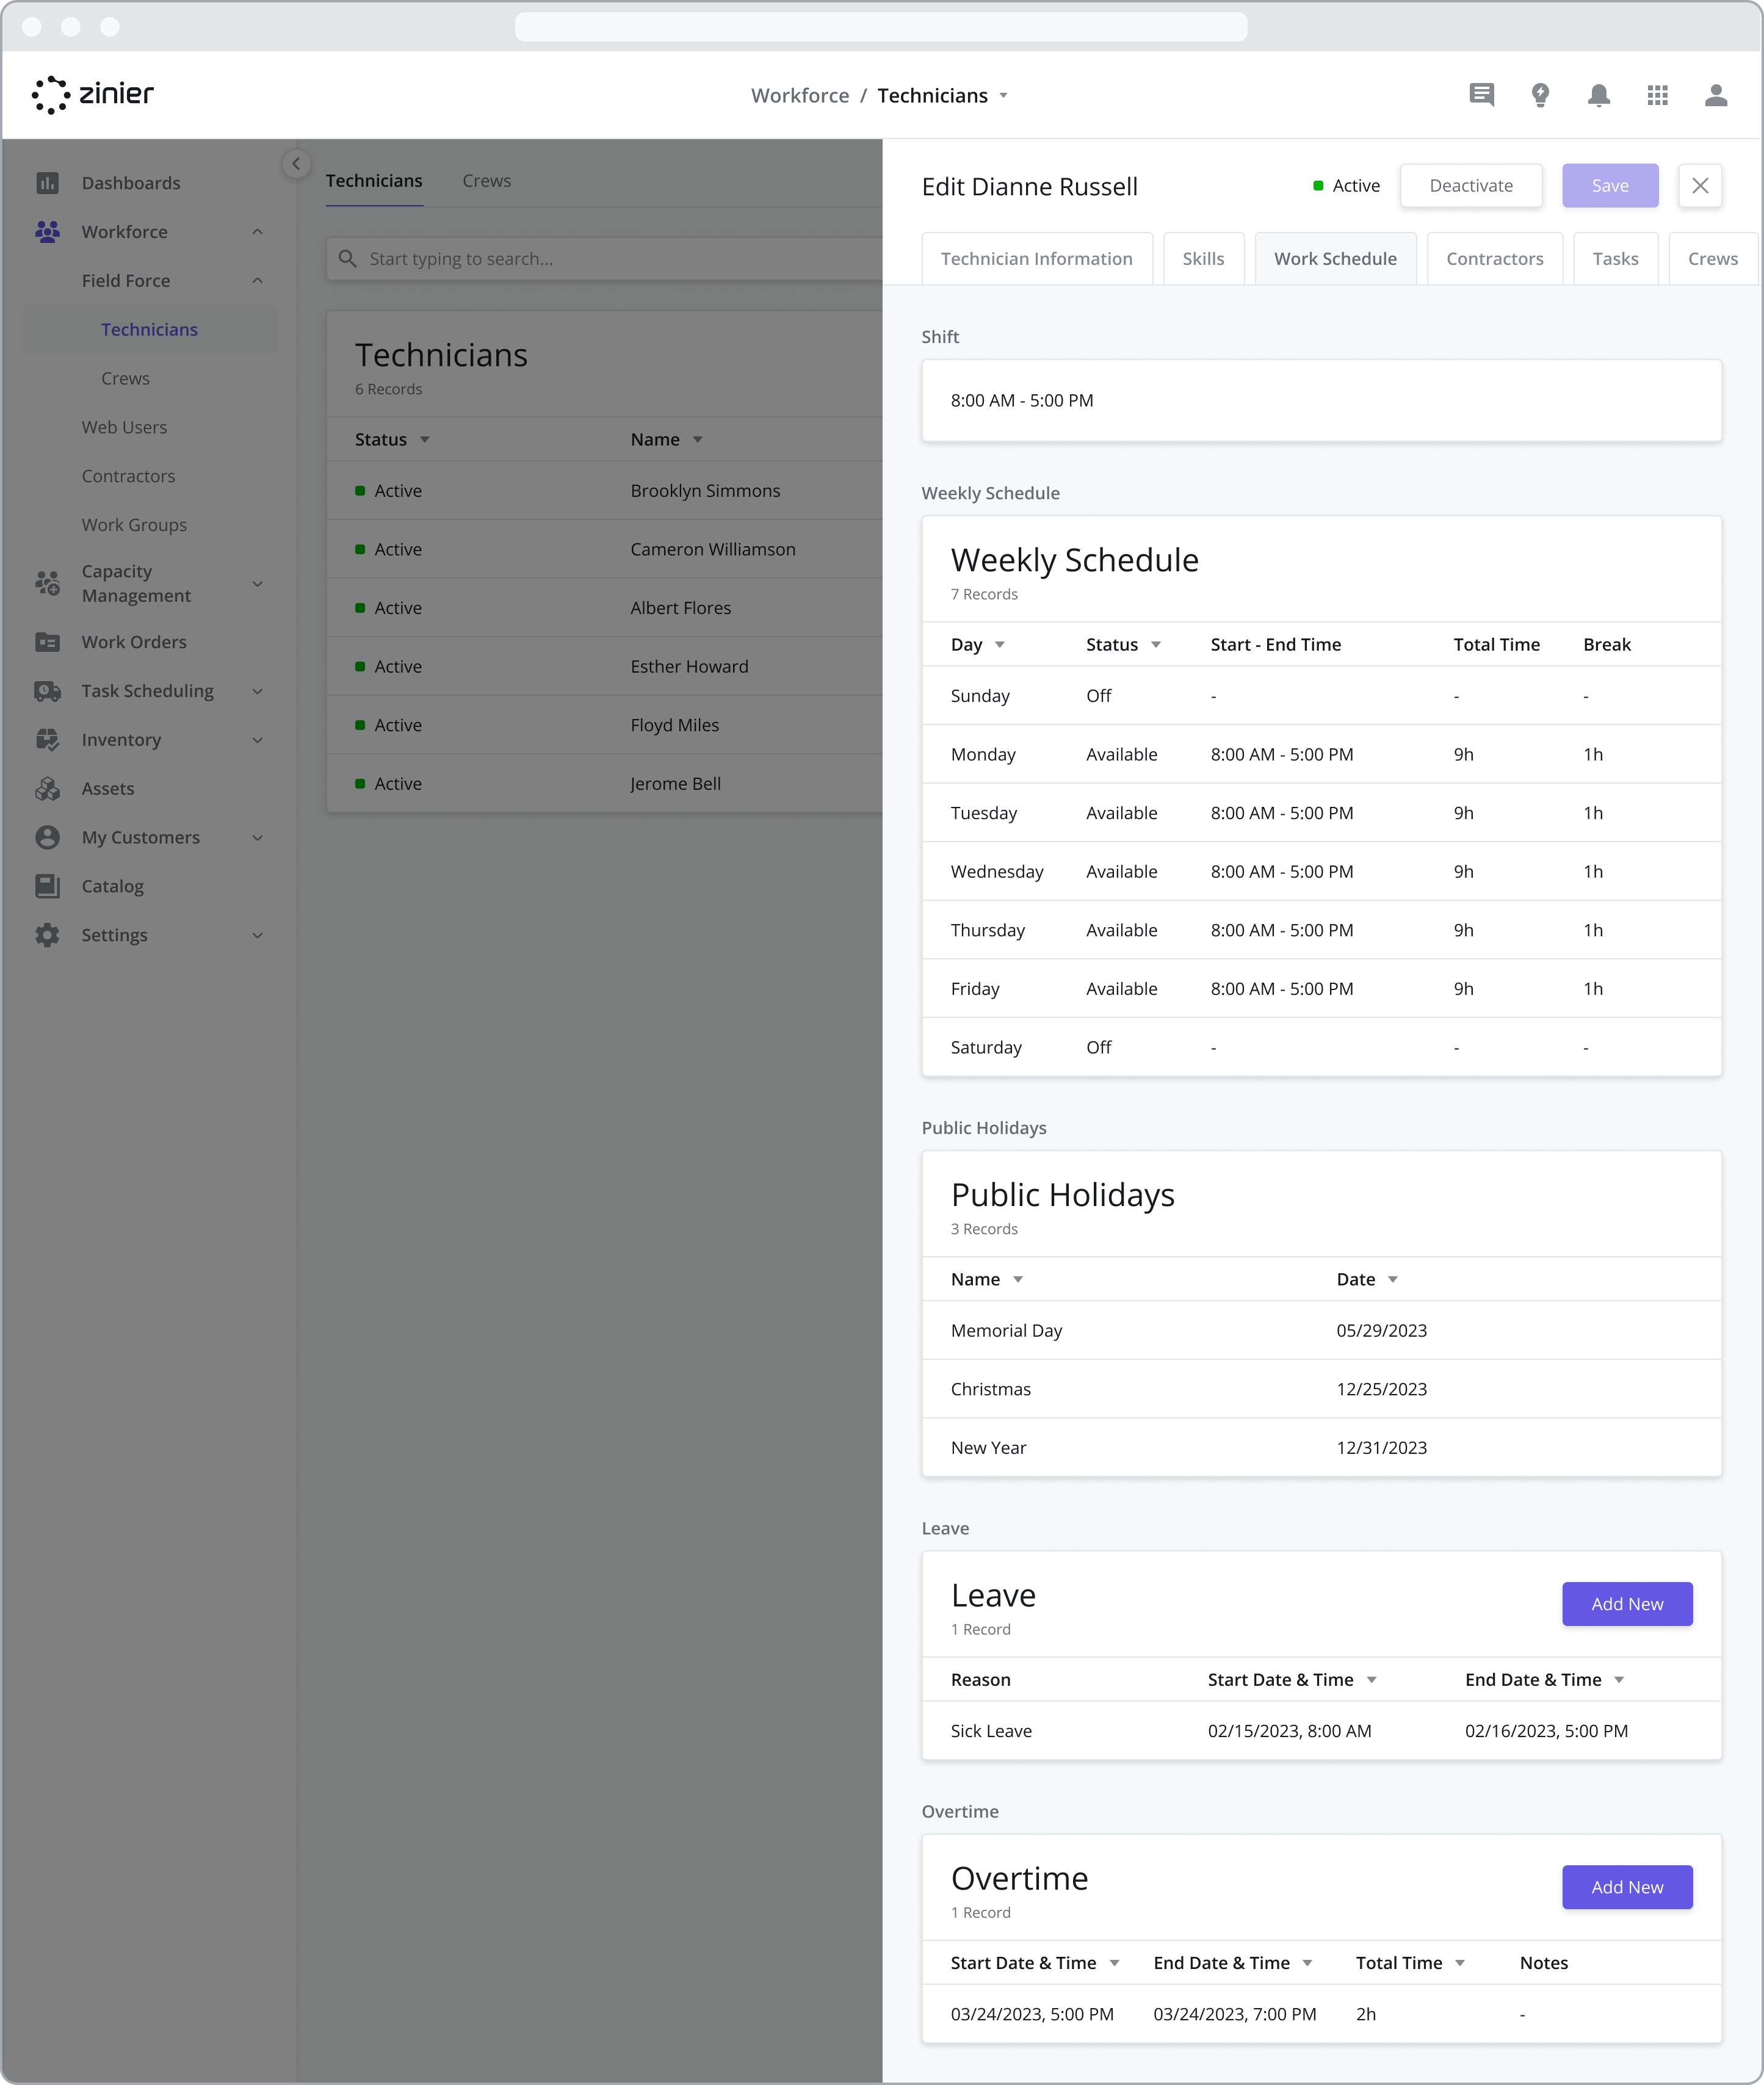The image size is (1764, 2085).
Task: Click the Save button
Action: click(1609, 186)
